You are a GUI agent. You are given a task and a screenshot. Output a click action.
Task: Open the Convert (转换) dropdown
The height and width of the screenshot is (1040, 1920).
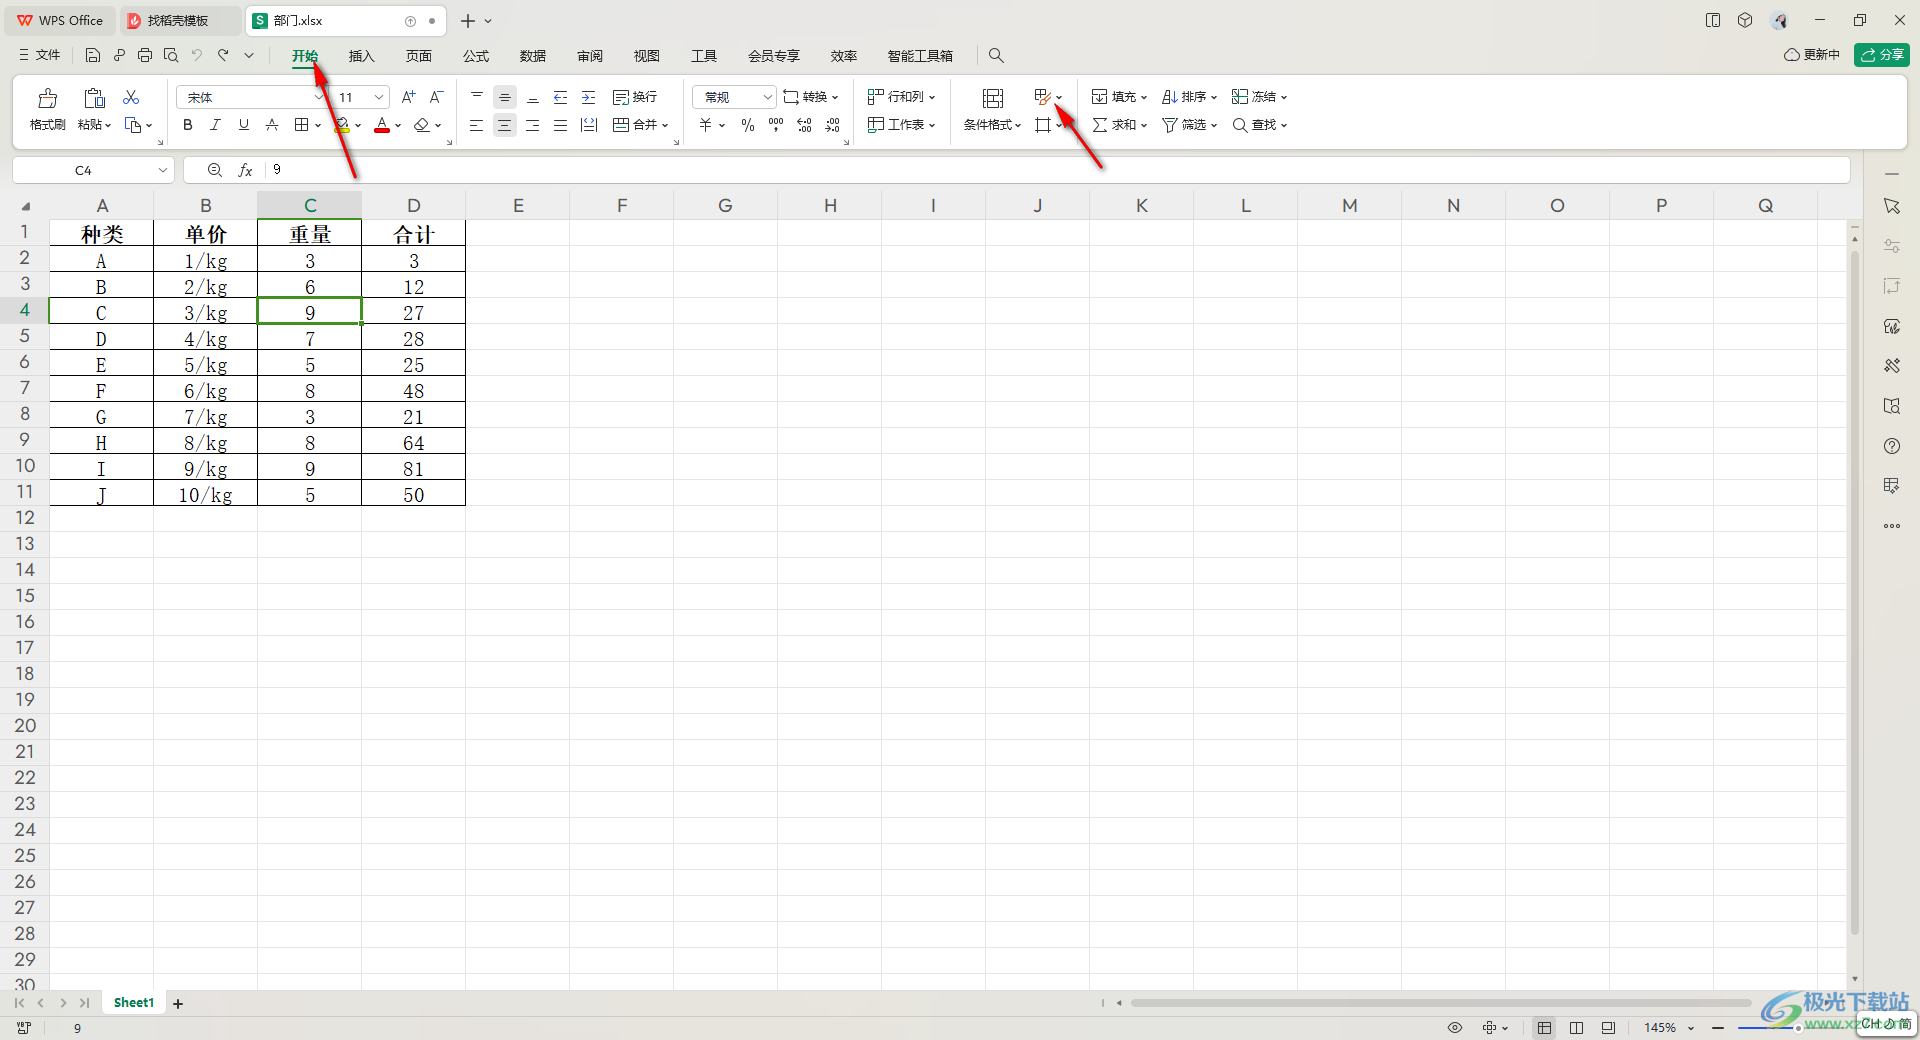(x=811, y=97)
